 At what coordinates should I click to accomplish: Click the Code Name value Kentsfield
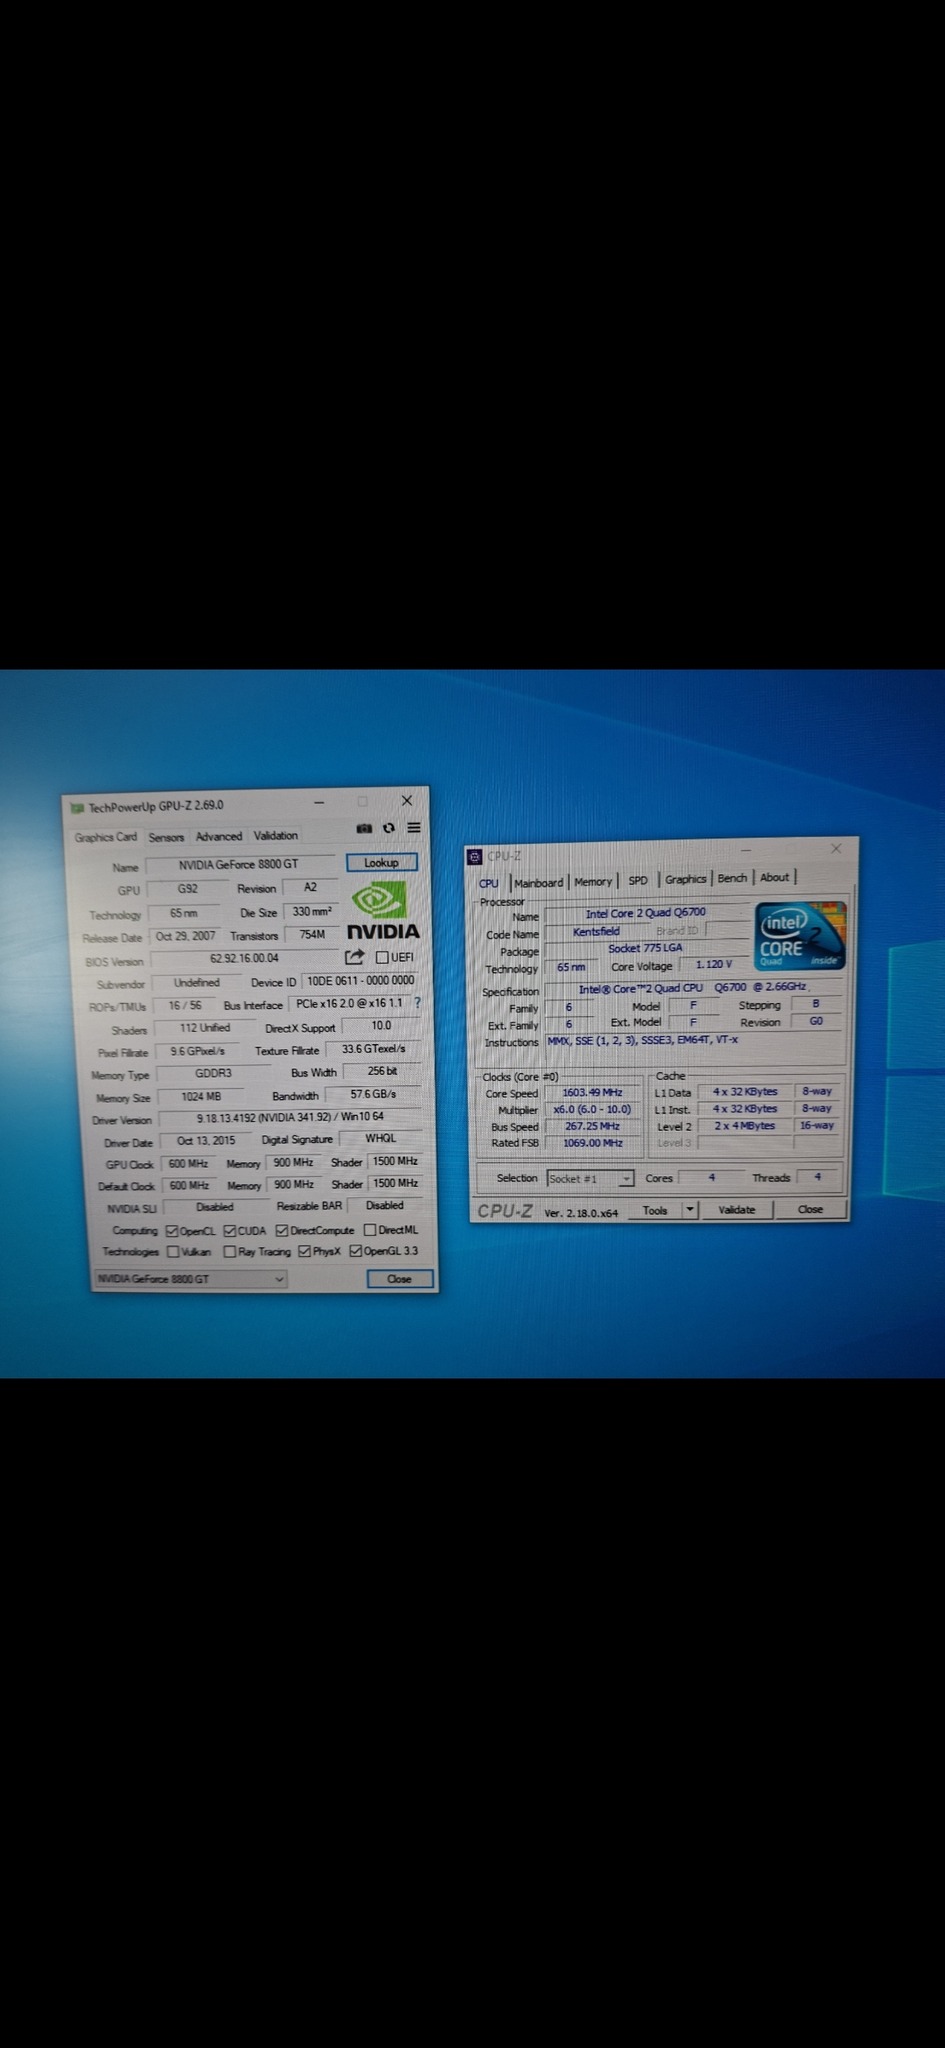(596, 932)
